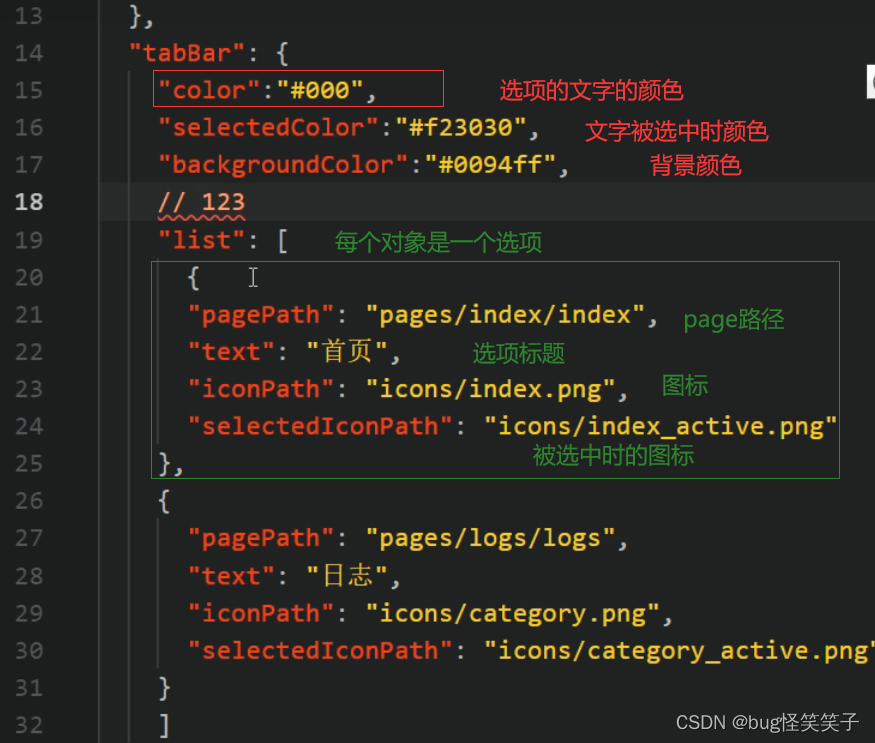Image resolution: width=875 pixels, height=743 pixels.
Task: Click the "selectedColor" key
Action: [x=268, y=128]
